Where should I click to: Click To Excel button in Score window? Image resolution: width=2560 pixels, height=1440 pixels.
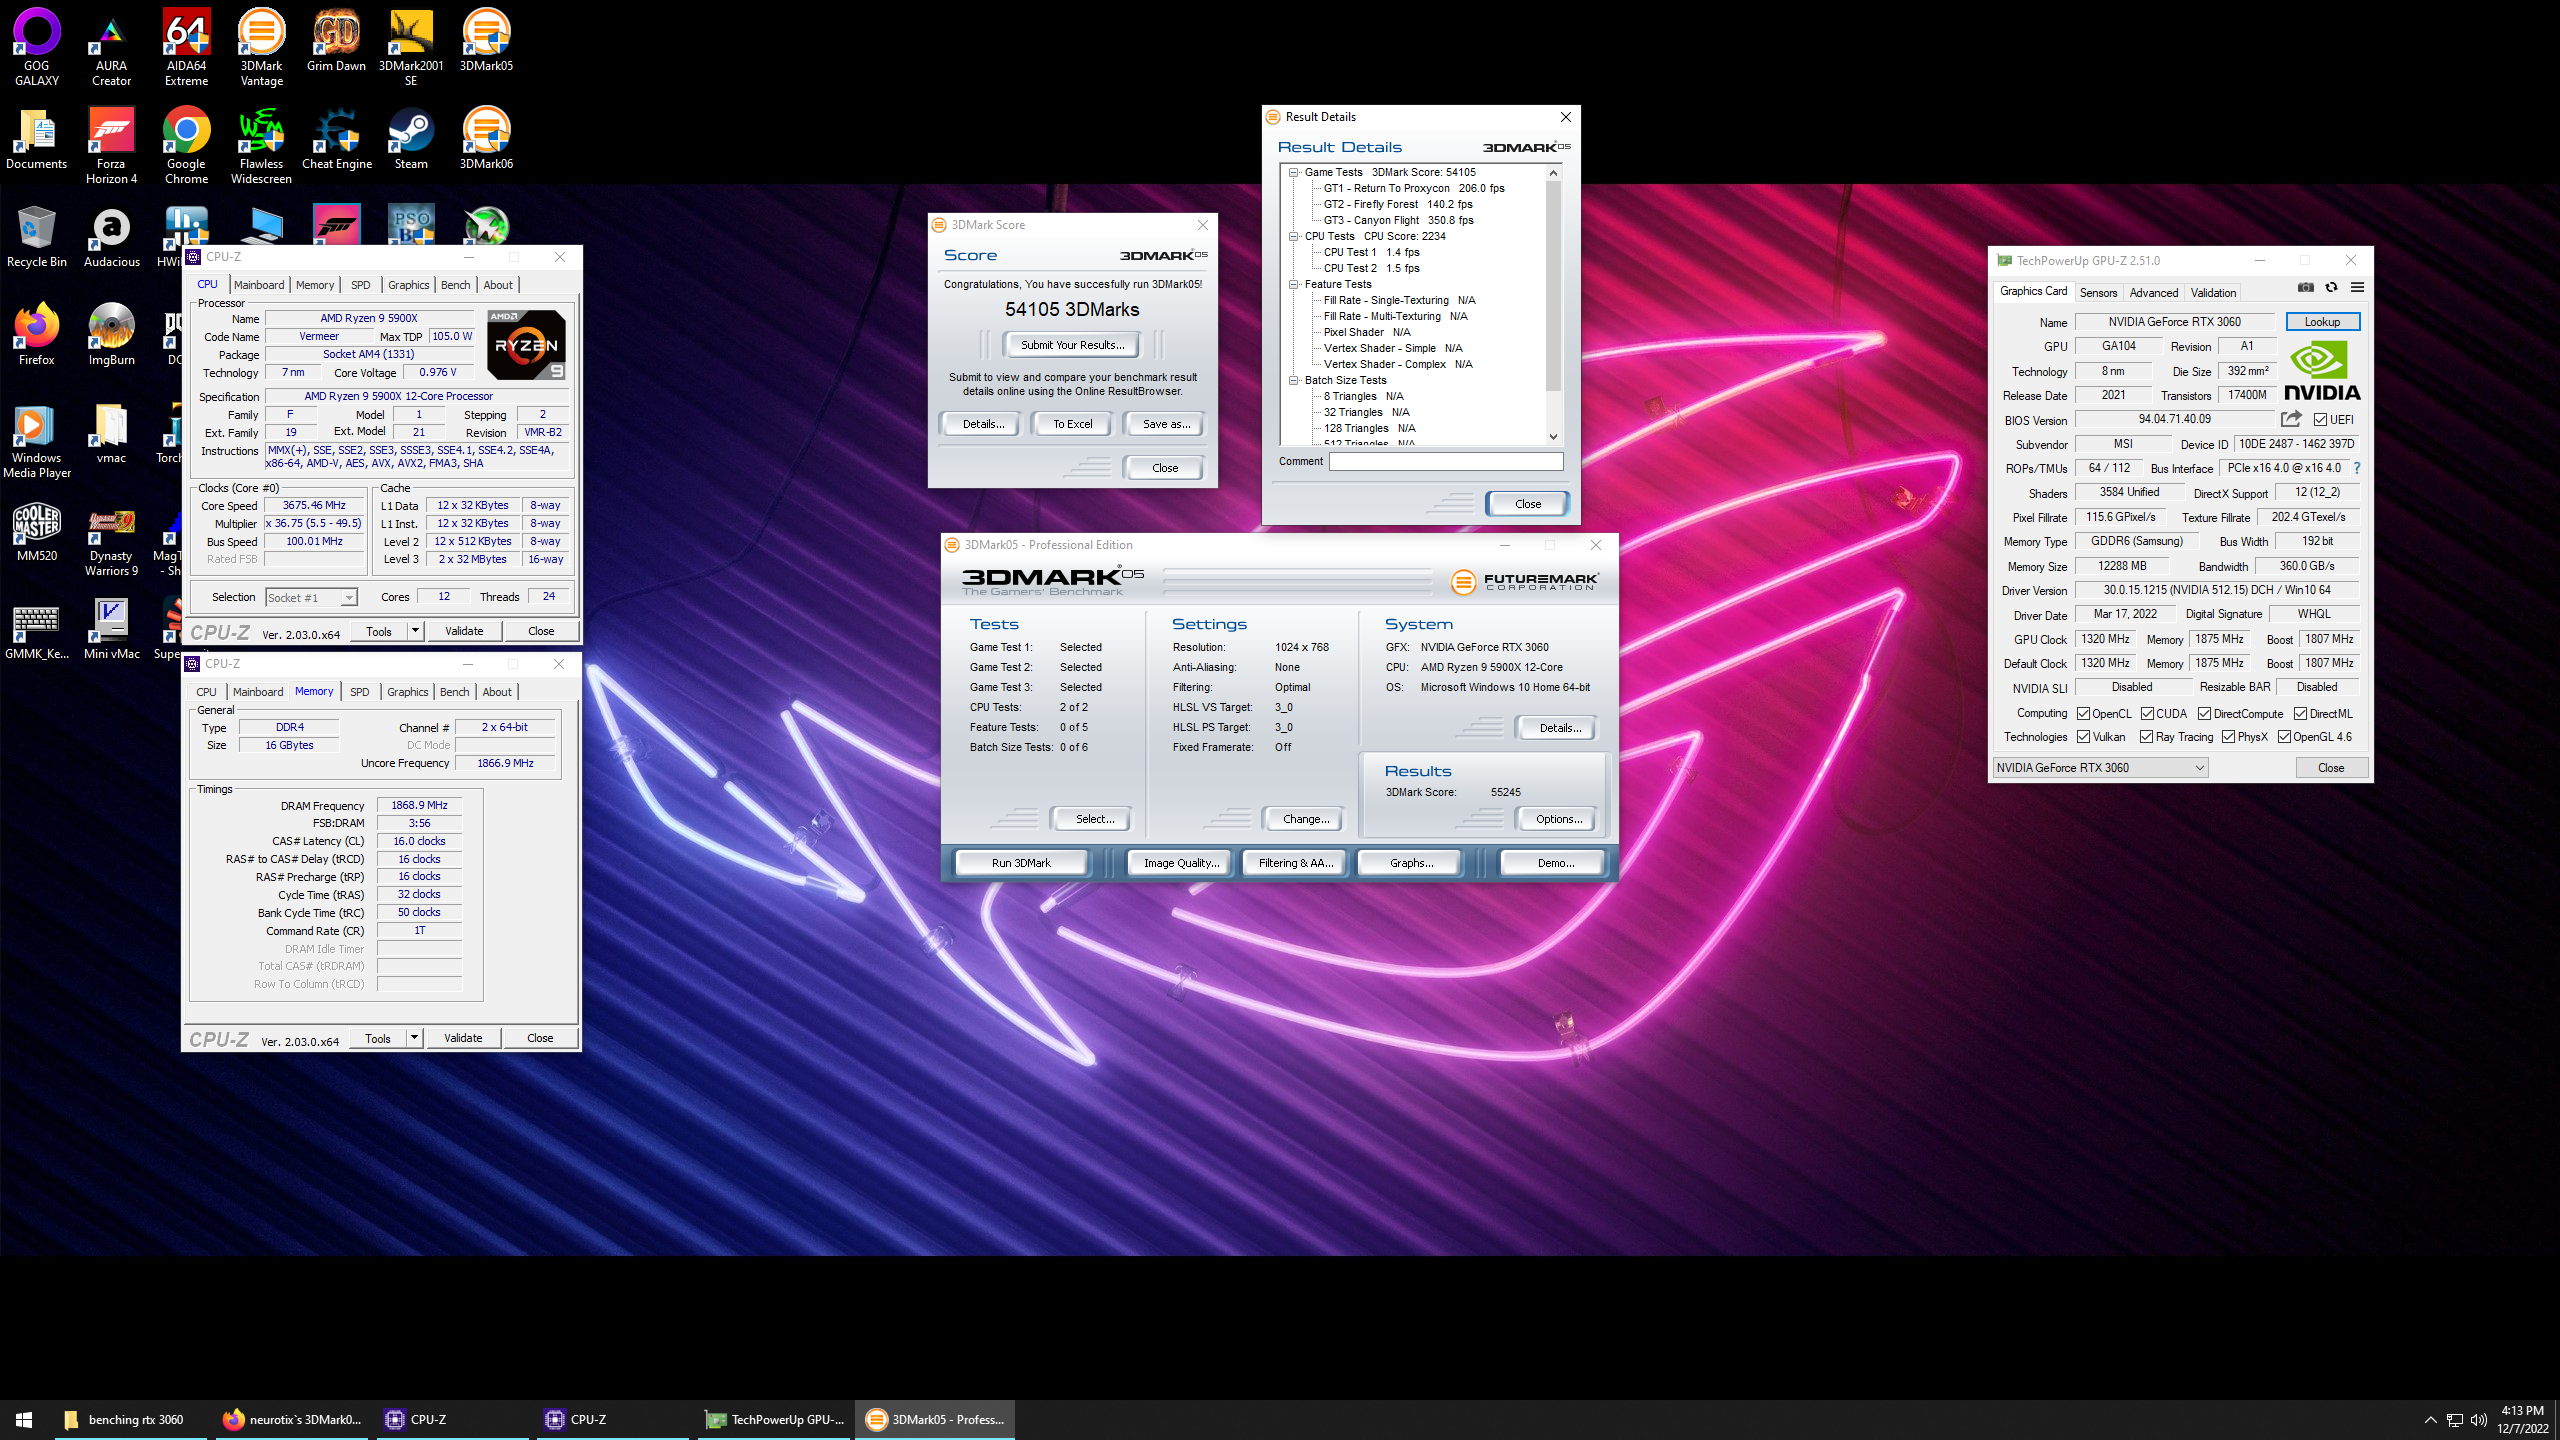click(x=1072, y=424)
